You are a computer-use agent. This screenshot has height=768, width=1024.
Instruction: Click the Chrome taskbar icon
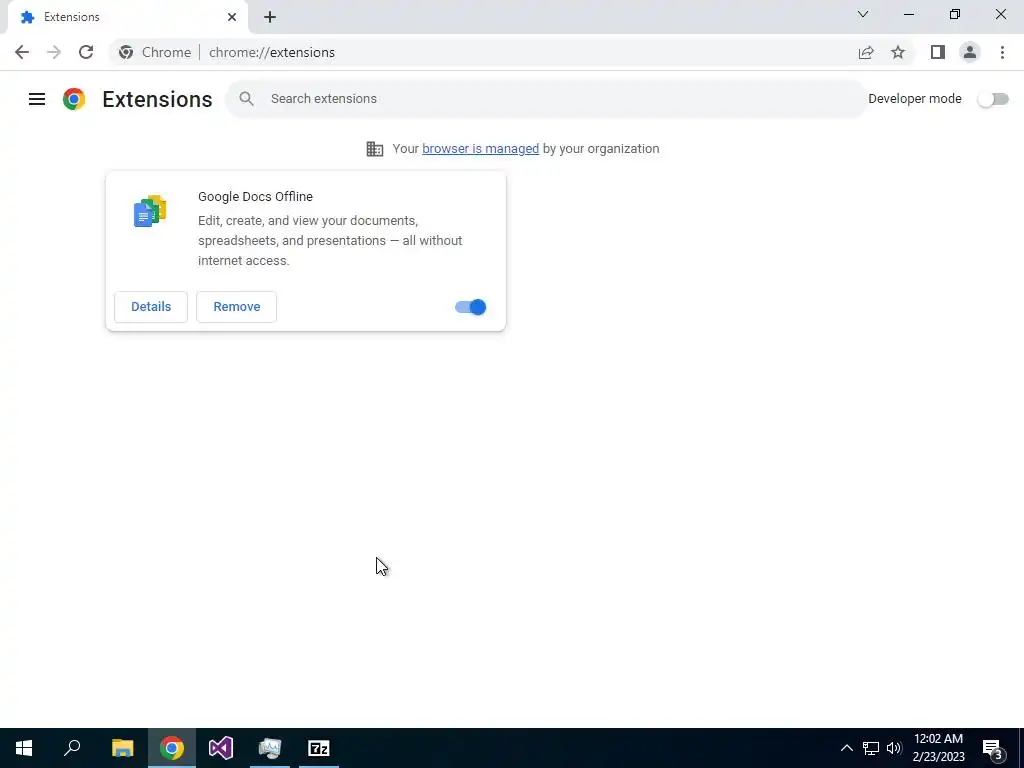[172, 748]
